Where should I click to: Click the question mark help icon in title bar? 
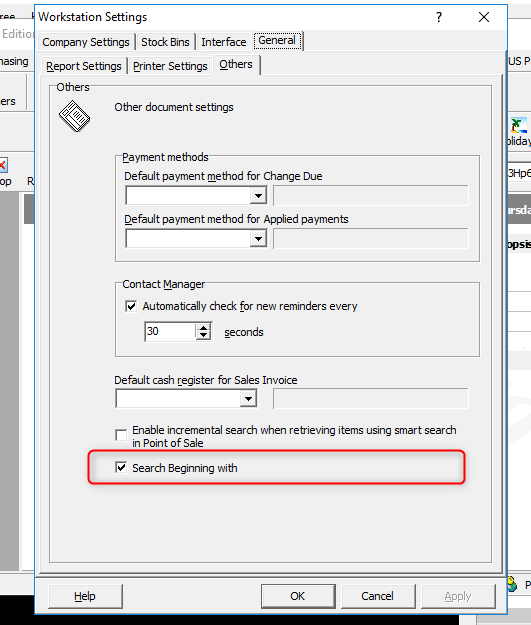[x=439, y=17]
